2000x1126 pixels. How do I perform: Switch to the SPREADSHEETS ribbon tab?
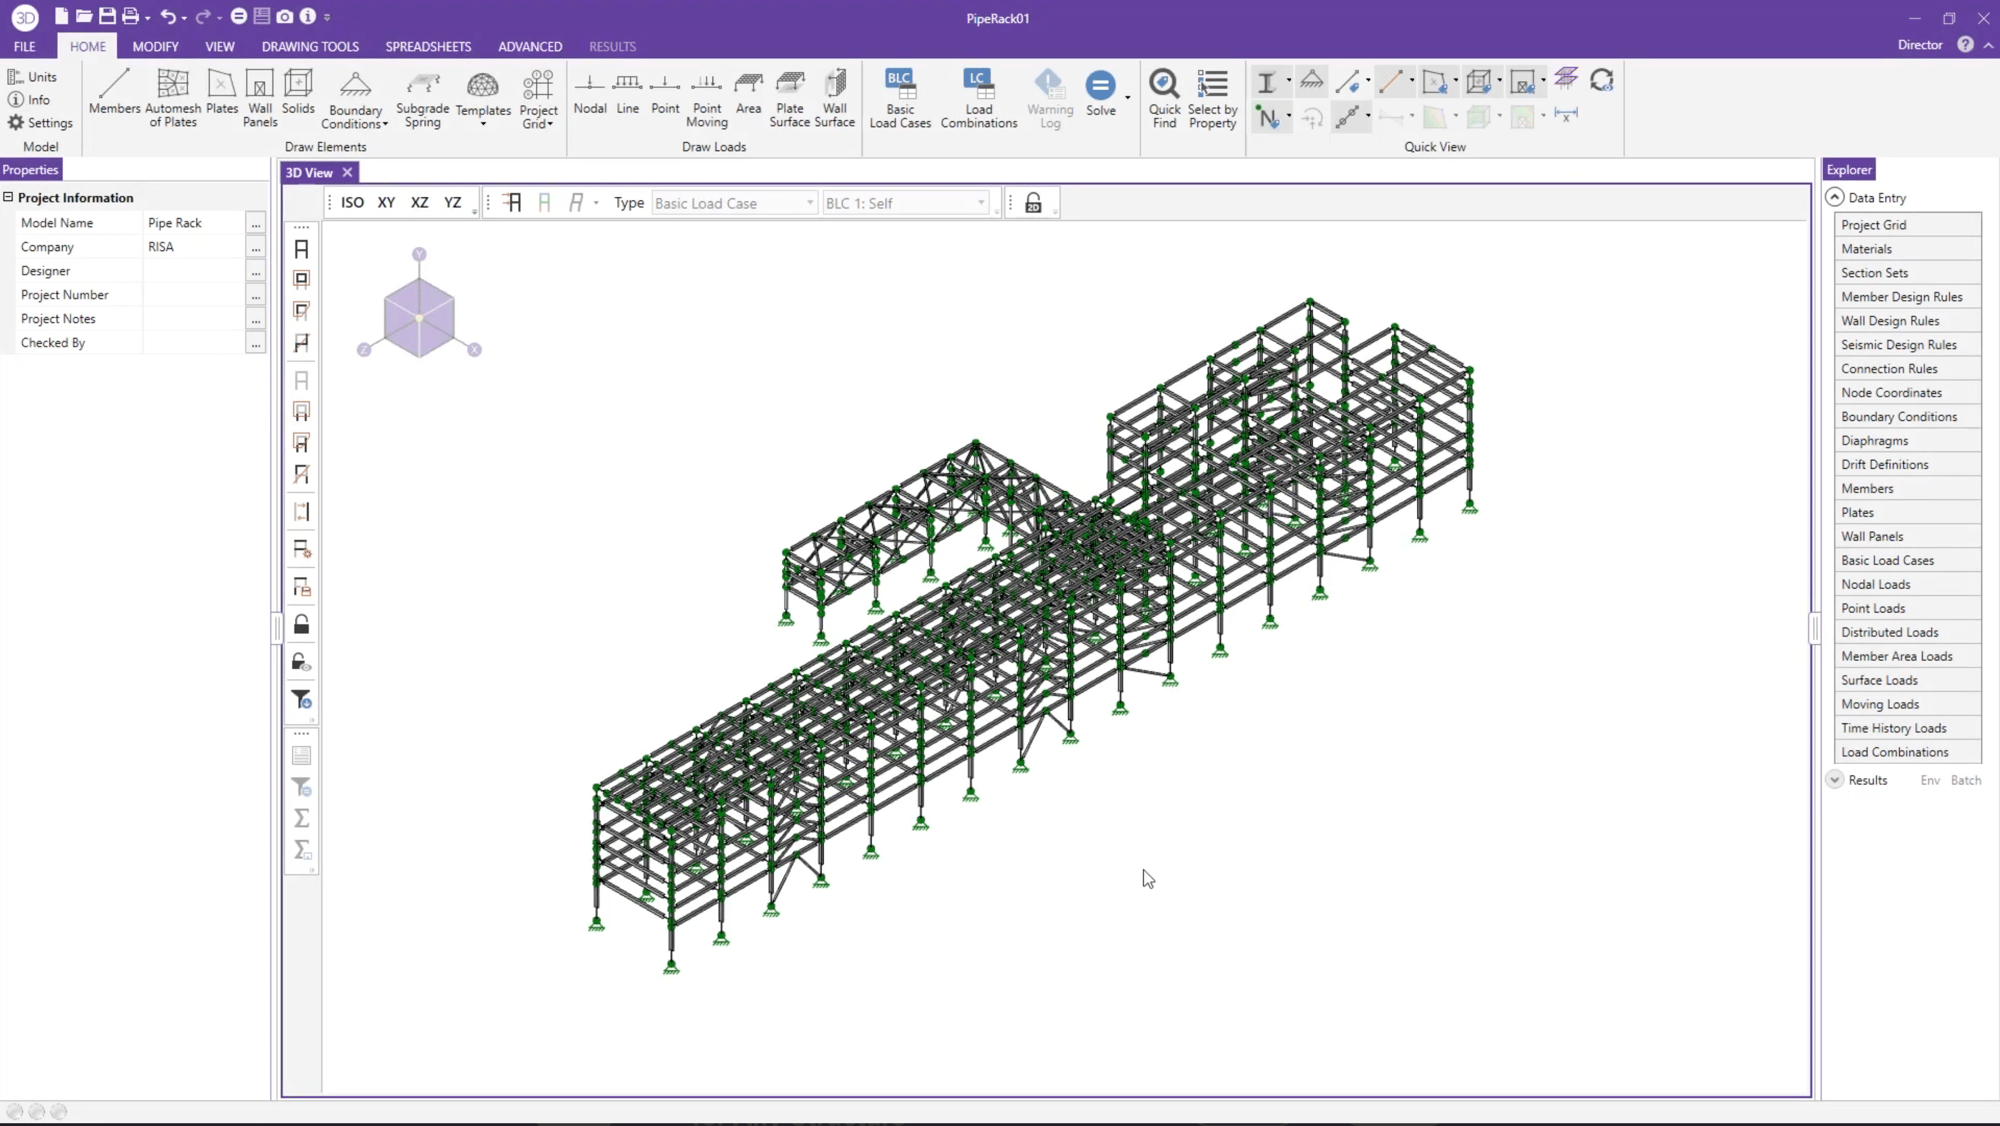pos(428,46)
